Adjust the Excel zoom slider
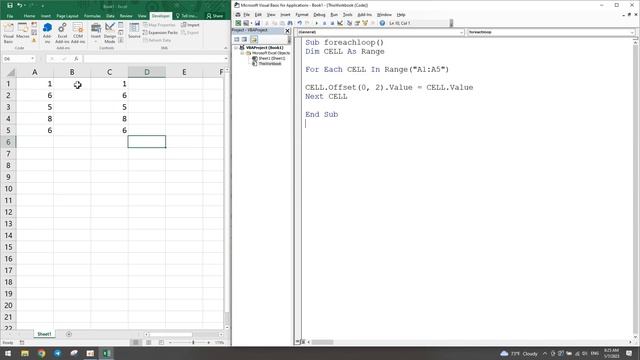 [193, 342]
